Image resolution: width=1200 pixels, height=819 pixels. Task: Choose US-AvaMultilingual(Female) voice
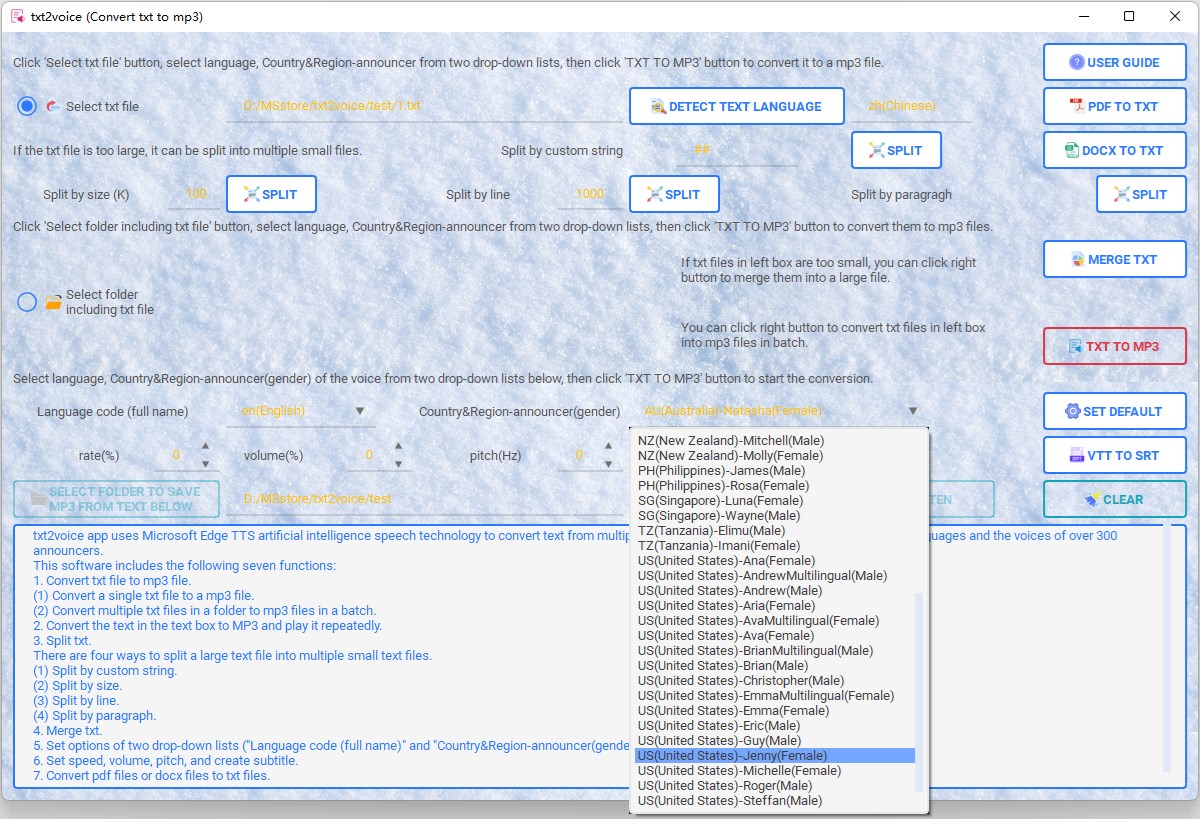pyautogui.click(x=775, y=620)
